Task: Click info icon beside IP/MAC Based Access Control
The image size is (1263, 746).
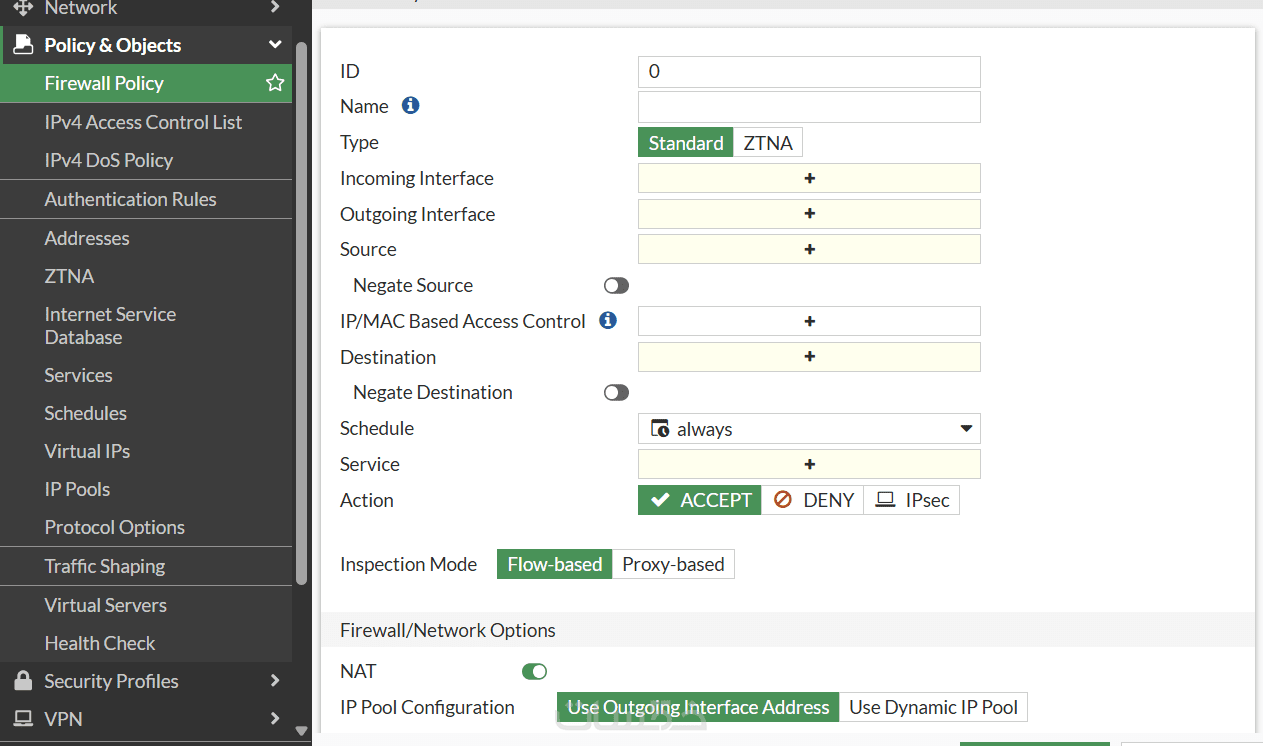Action: point(607,321)
